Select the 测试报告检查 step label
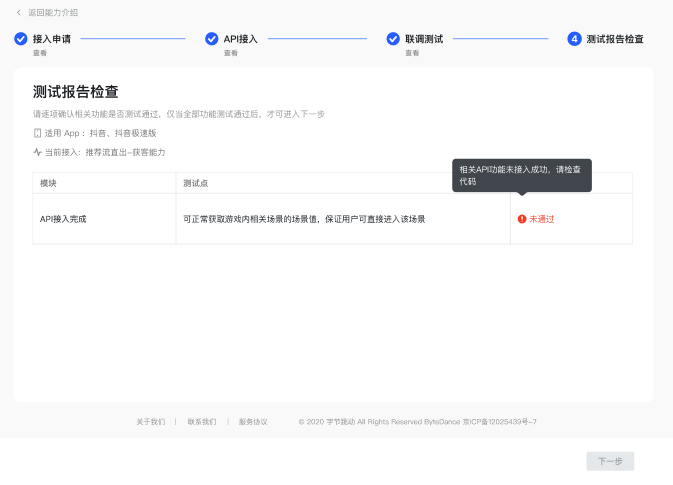The image size is (673, 485). pyautogui.click(x=614, y=39)
